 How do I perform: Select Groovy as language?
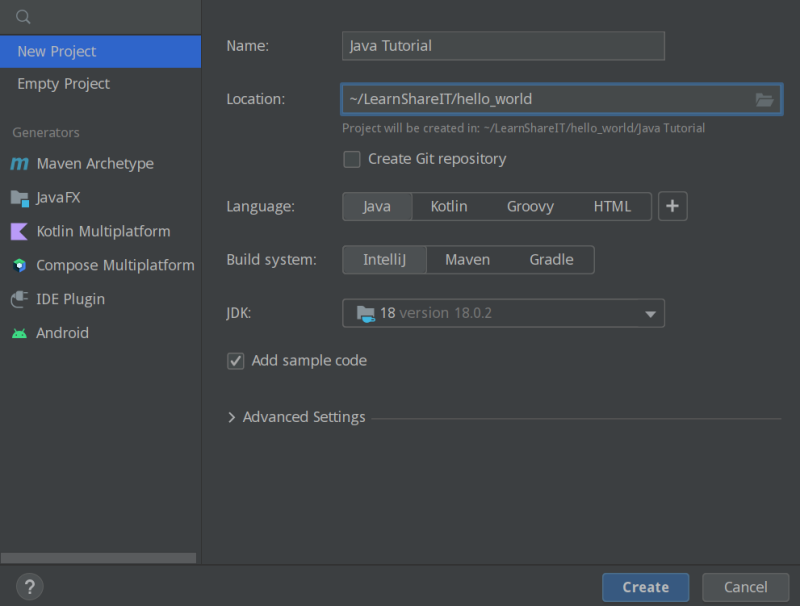pos(530,207)
